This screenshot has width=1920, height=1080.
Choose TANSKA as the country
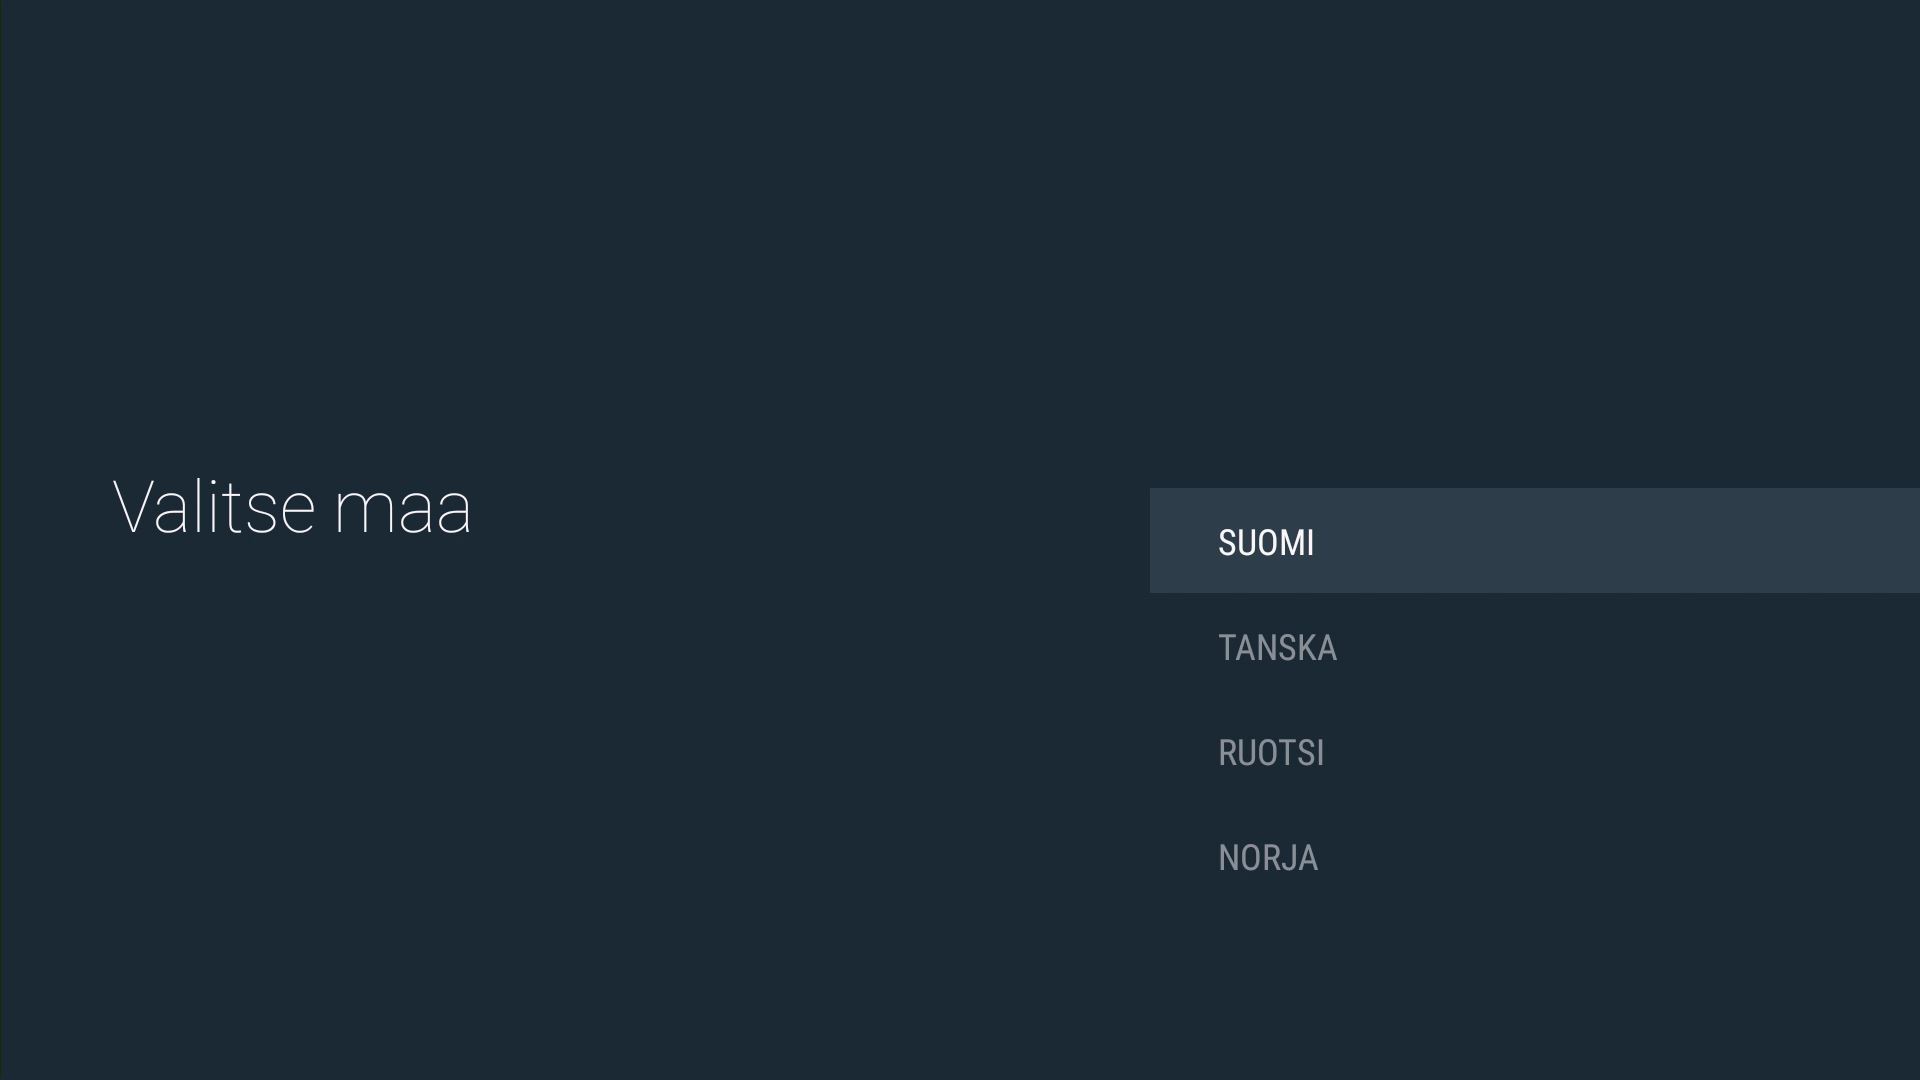(x=1277, y=647)
